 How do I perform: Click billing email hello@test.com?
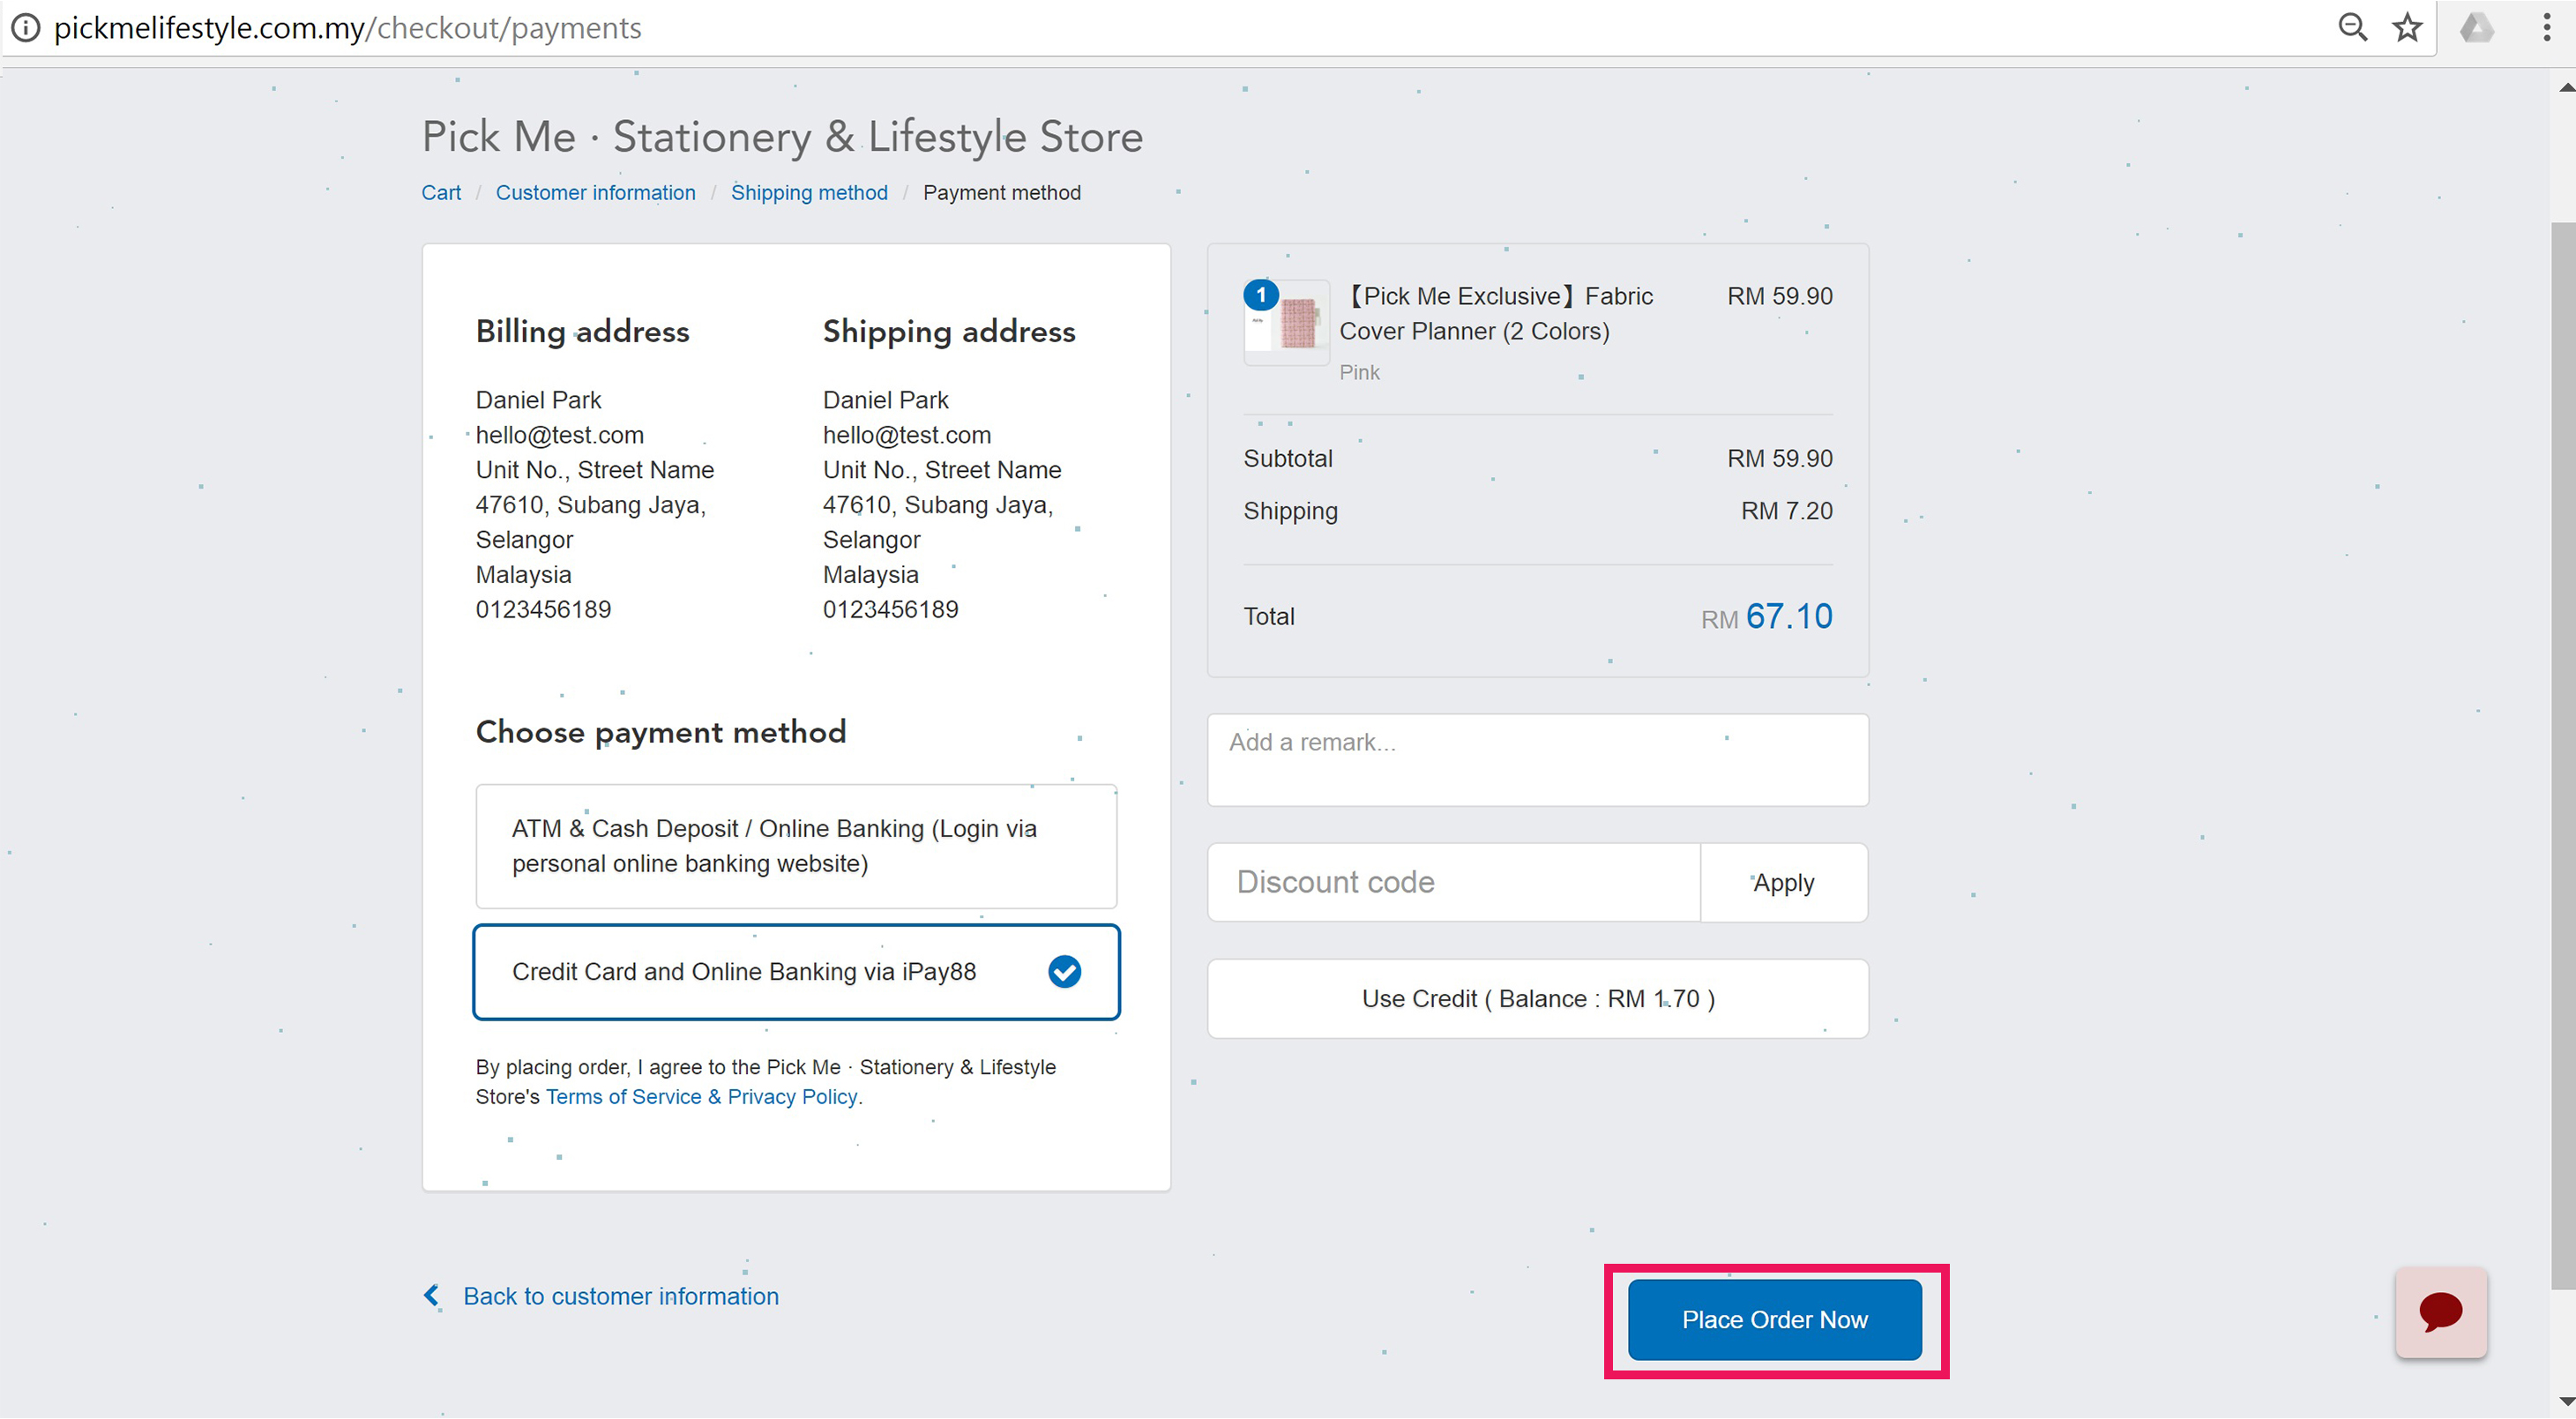tap(559, 435)
